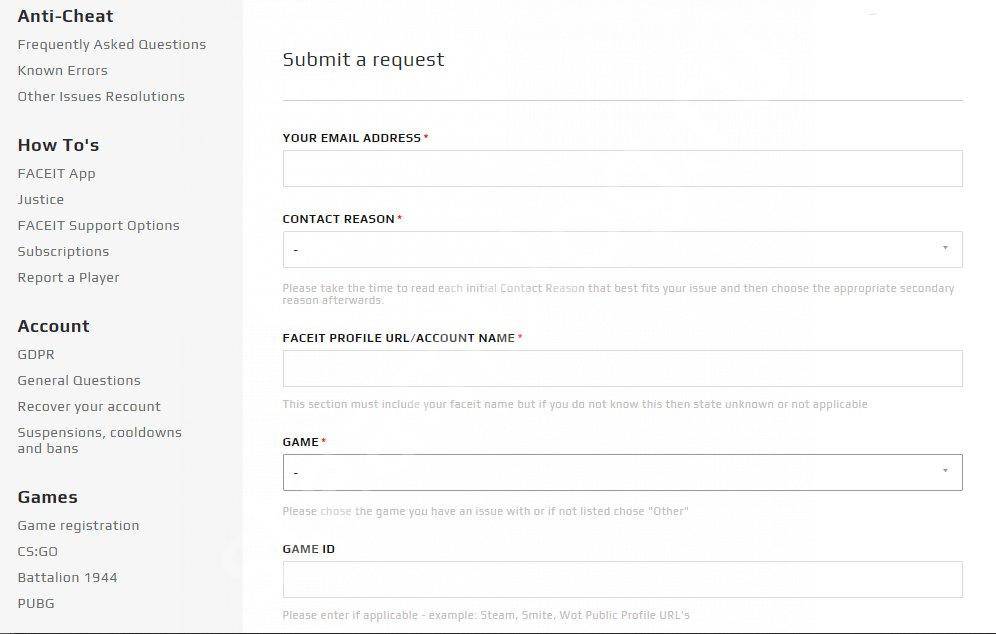This screenshot has width=996, height=634.
Task: Open the Game registration link
Action: pyautogui.click(x=78, y=526)
